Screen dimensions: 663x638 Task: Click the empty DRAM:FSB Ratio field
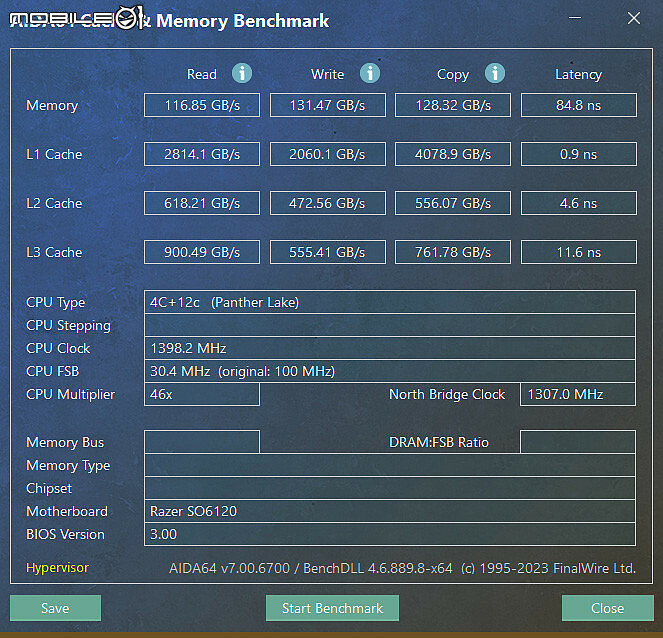(x=578, y=442)
